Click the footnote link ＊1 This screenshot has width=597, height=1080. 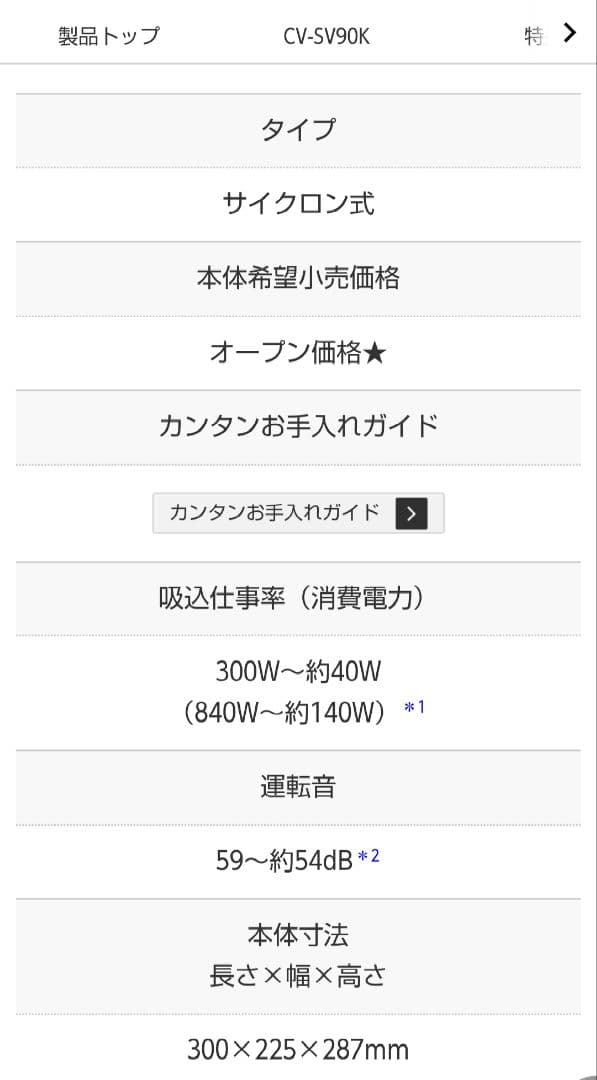click(x=413, y=712)
